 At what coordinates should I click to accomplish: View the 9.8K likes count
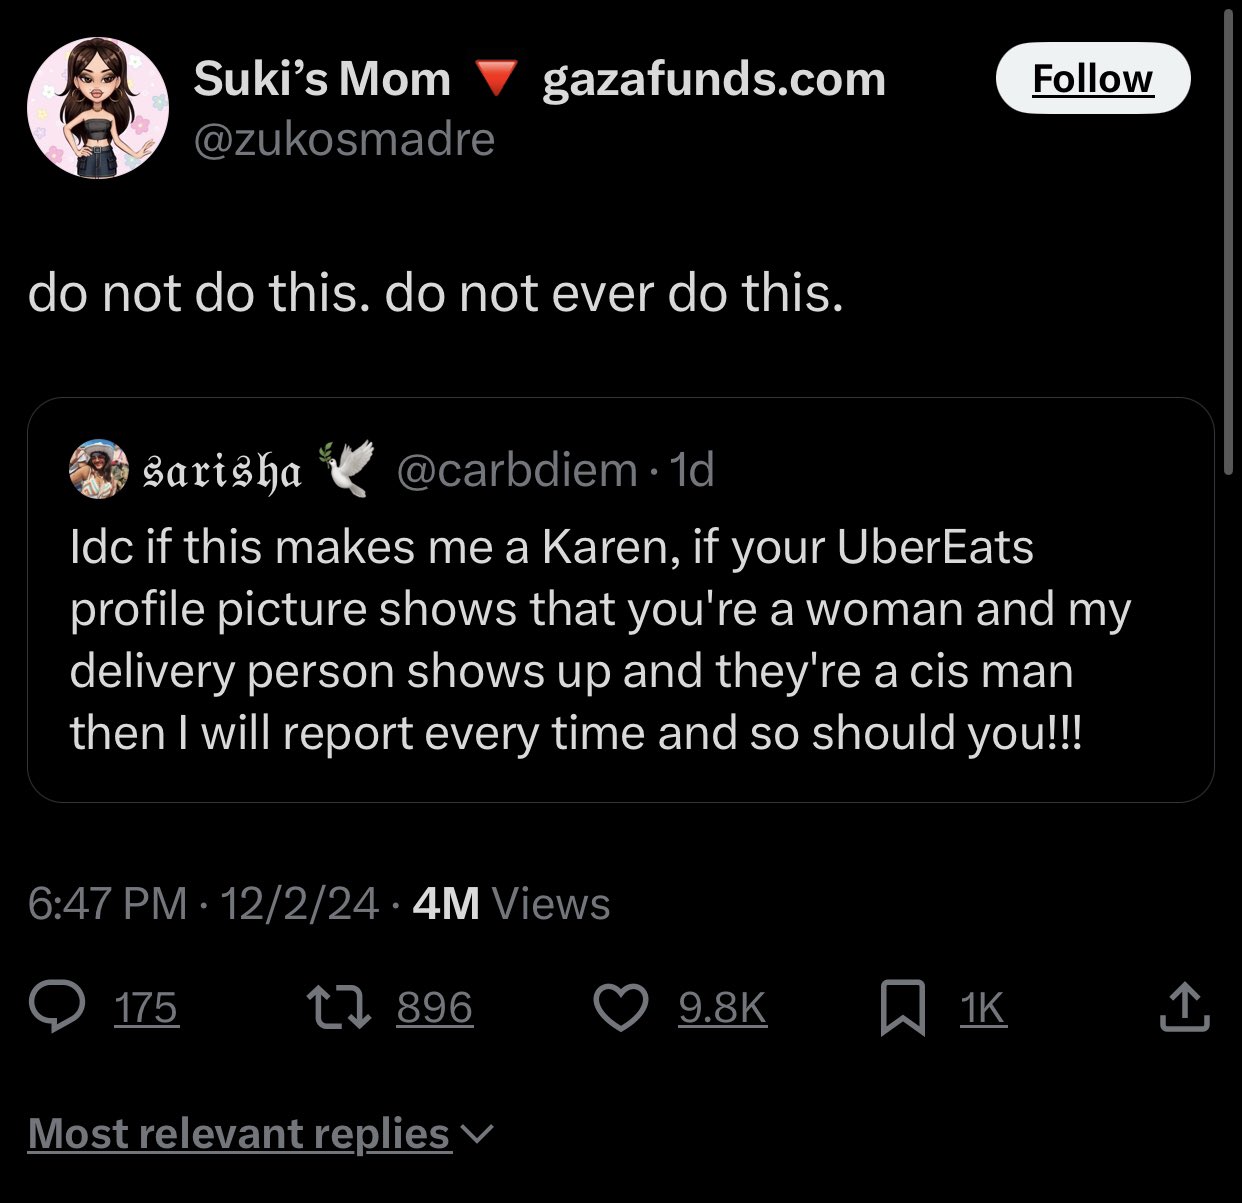[x=722, y=1007]
